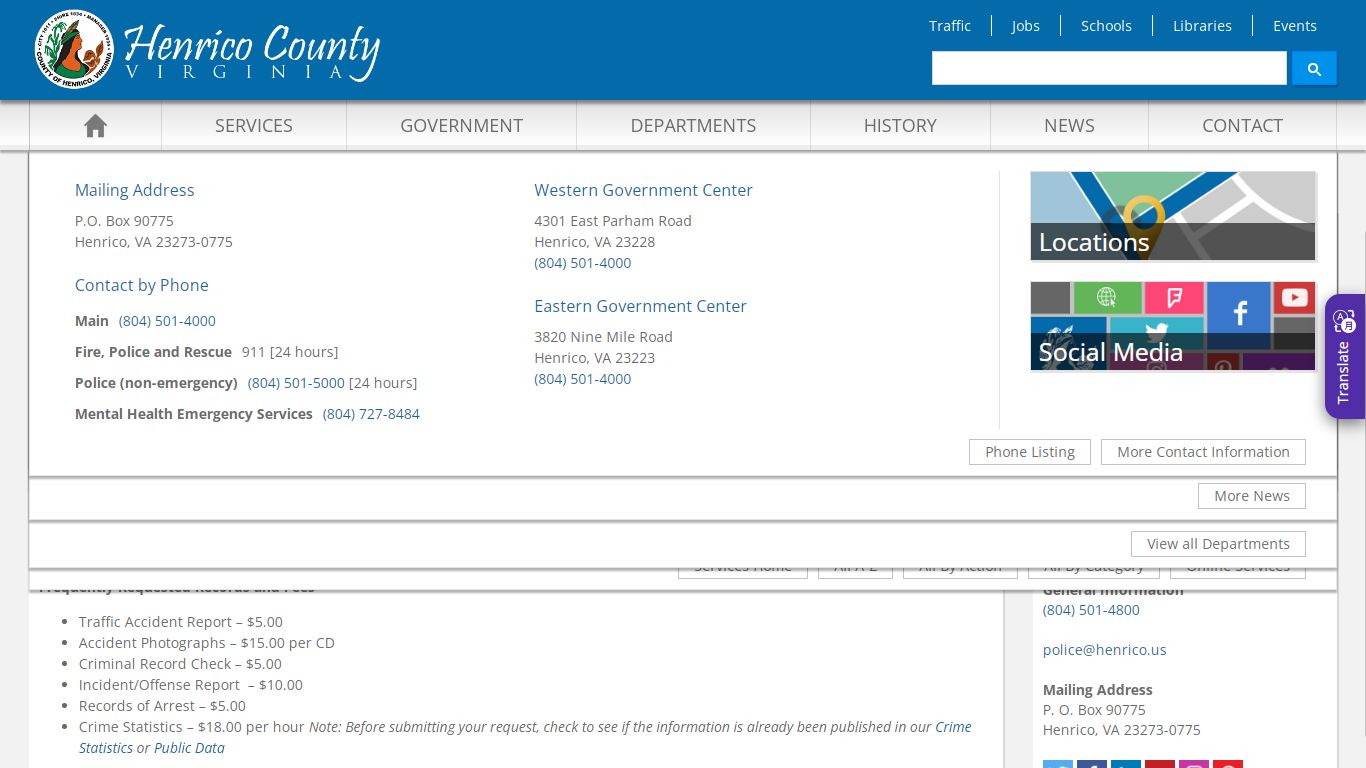Open the Contact menu
This screenshot has width=1366, height=768.
1242,125
